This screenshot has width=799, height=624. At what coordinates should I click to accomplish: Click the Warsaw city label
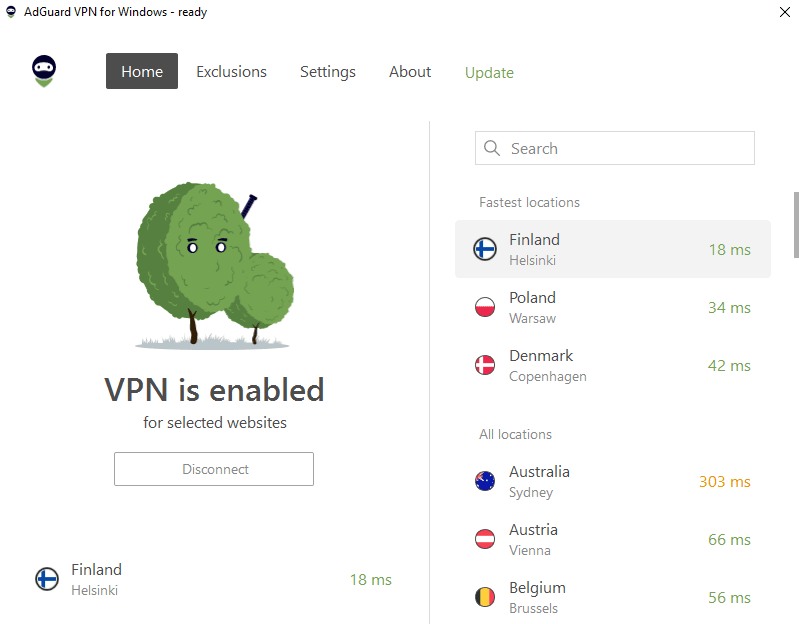tap(532, 318)
